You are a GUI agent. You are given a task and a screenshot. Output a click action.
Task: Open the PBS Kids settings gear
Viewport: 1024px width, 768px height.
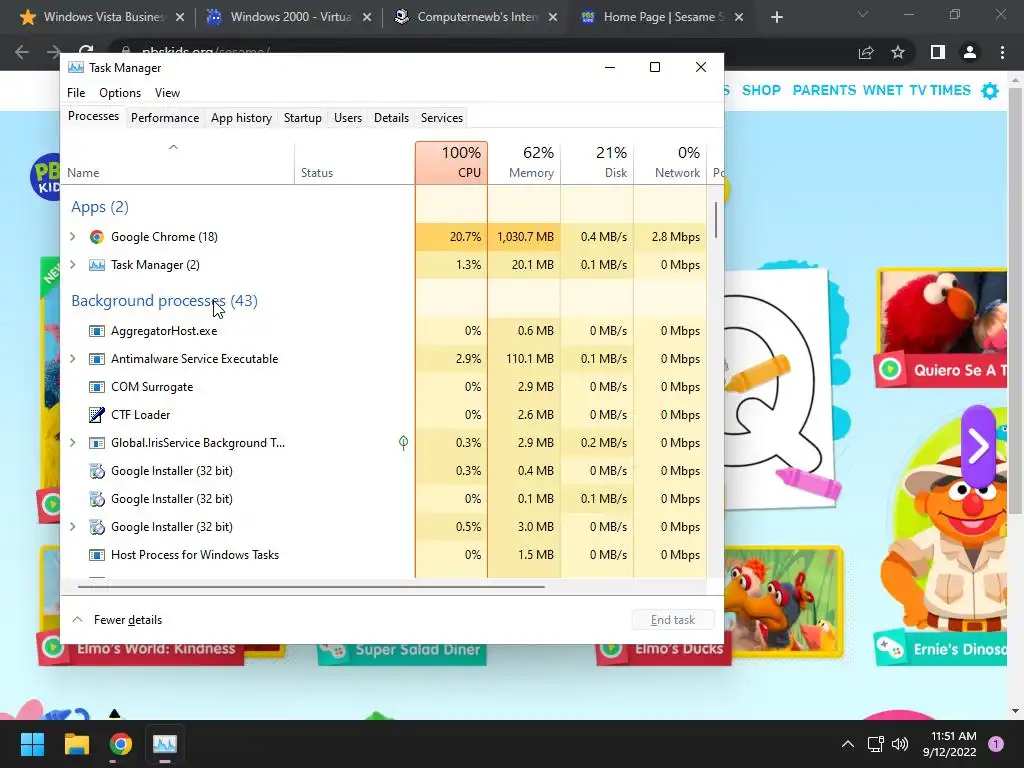pyautogui.click(x=990, y=91)
